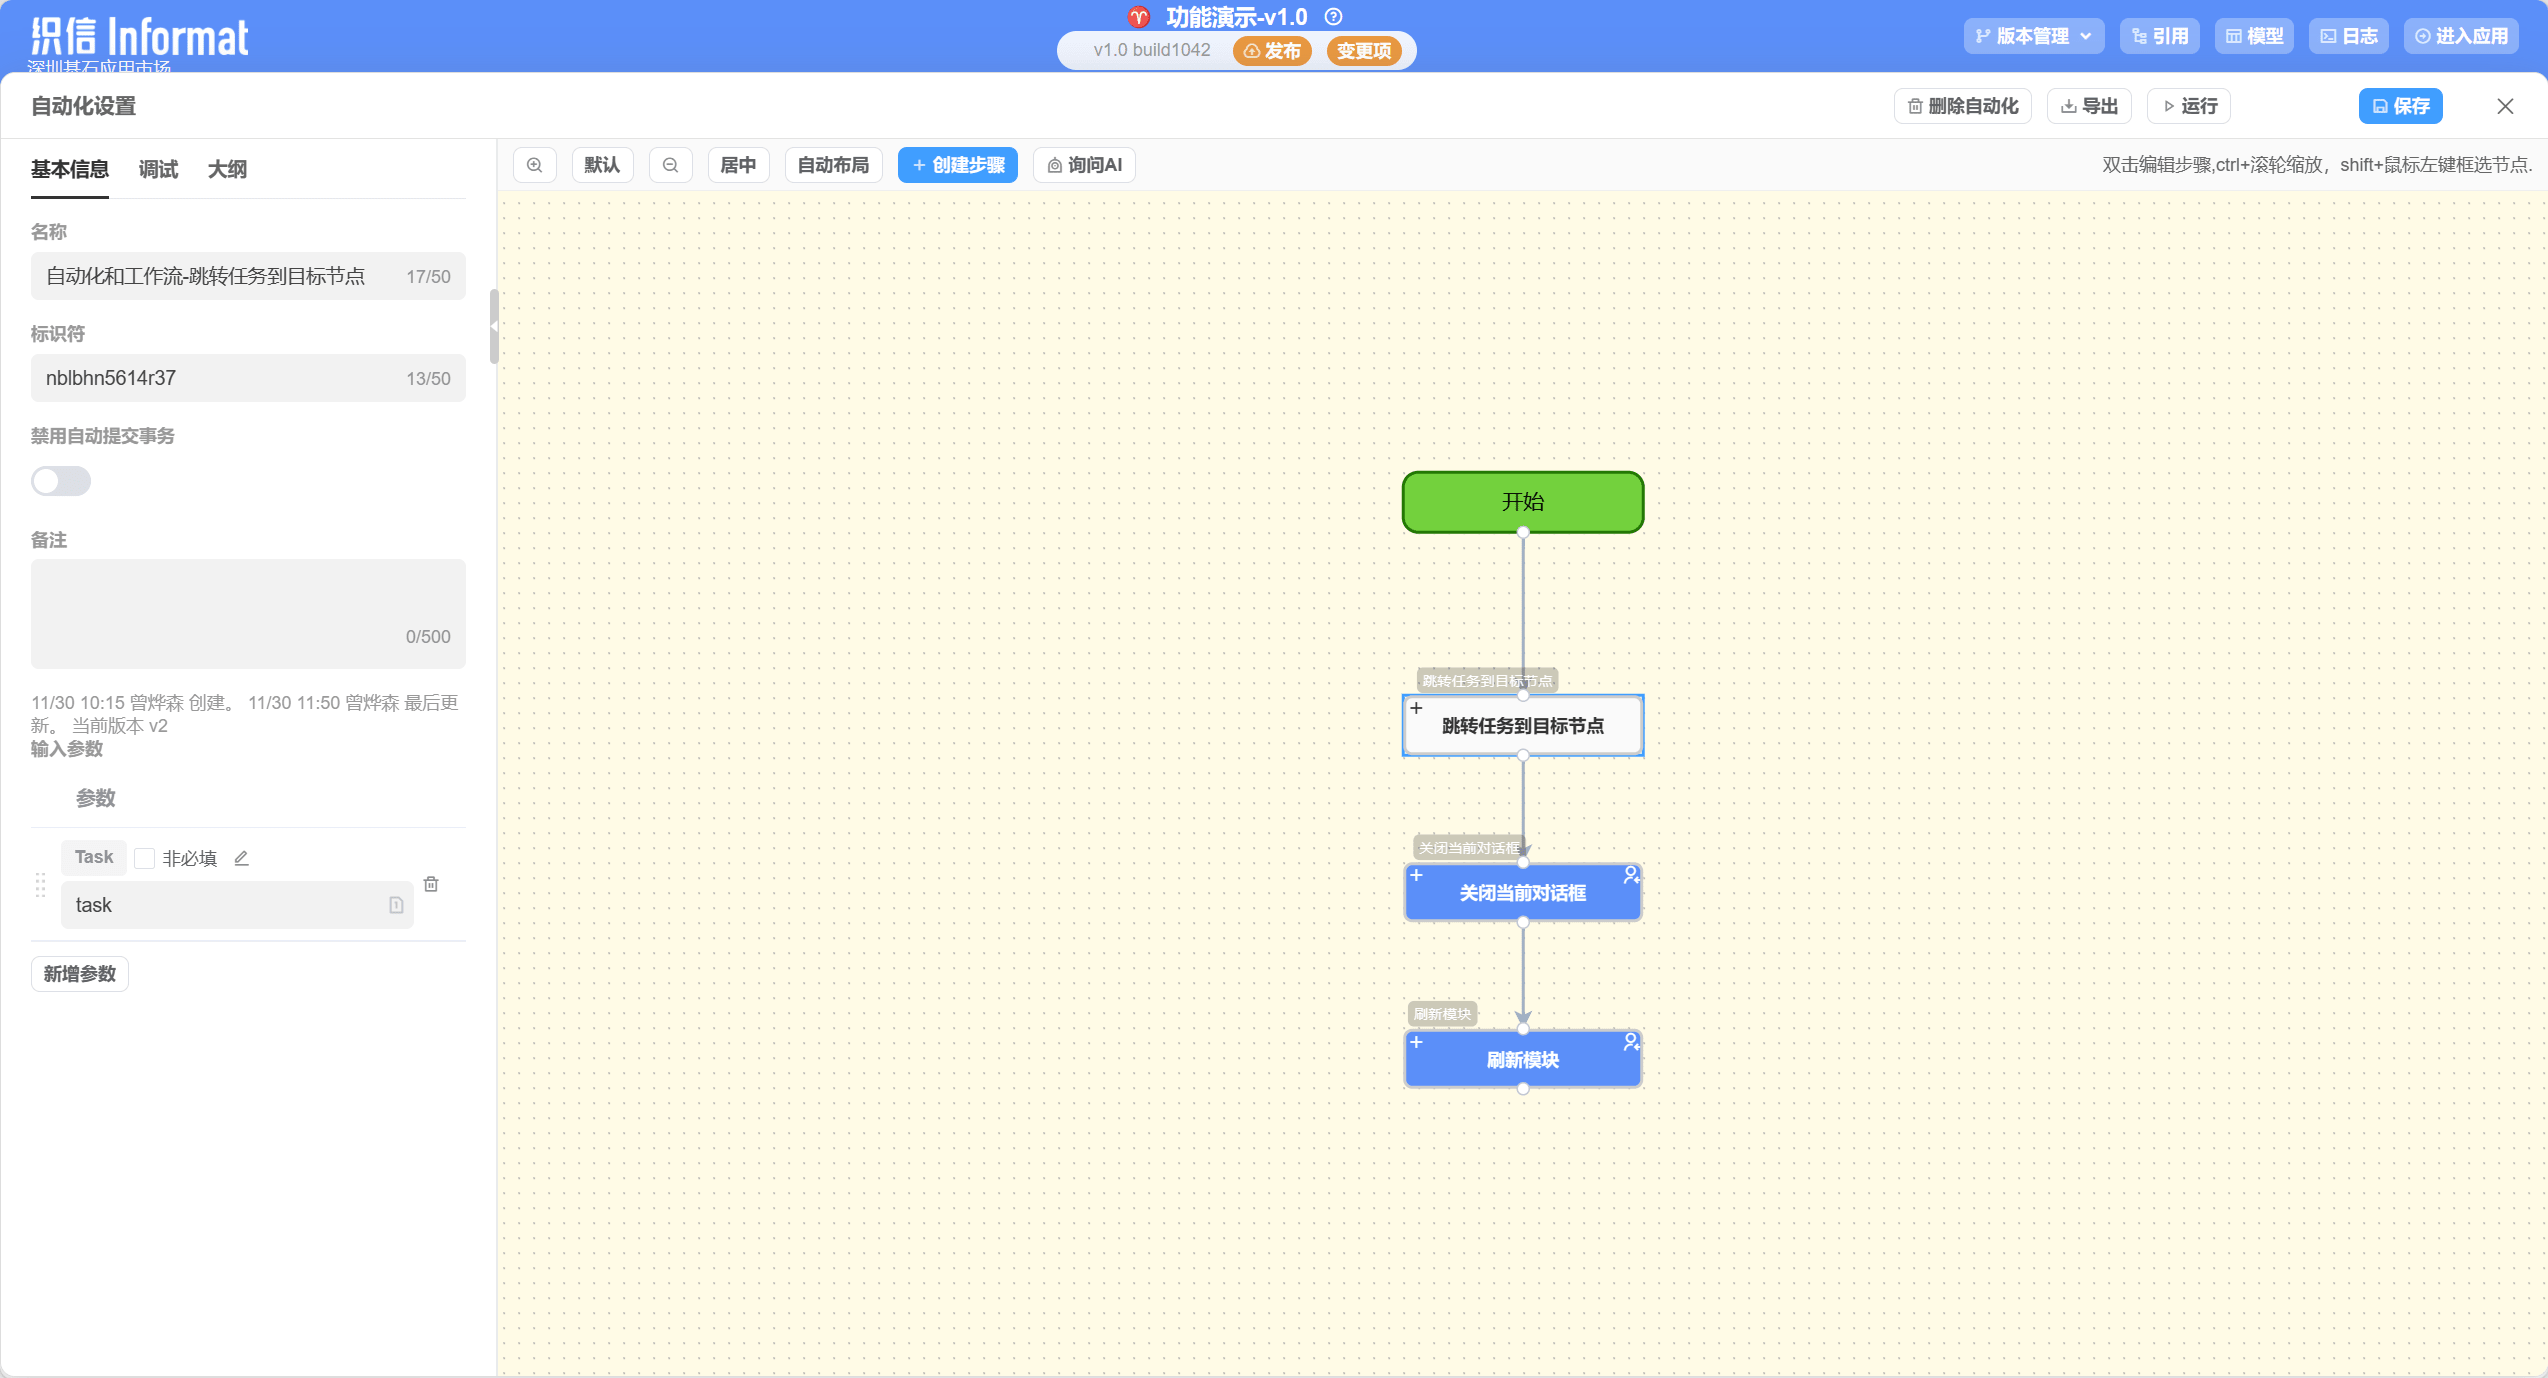Click user icon on 关闭当前对话框 node
Image resolution: width=2548 pixels, height=1378 pixels.
pyautogui.click(x=1631, y=875)
